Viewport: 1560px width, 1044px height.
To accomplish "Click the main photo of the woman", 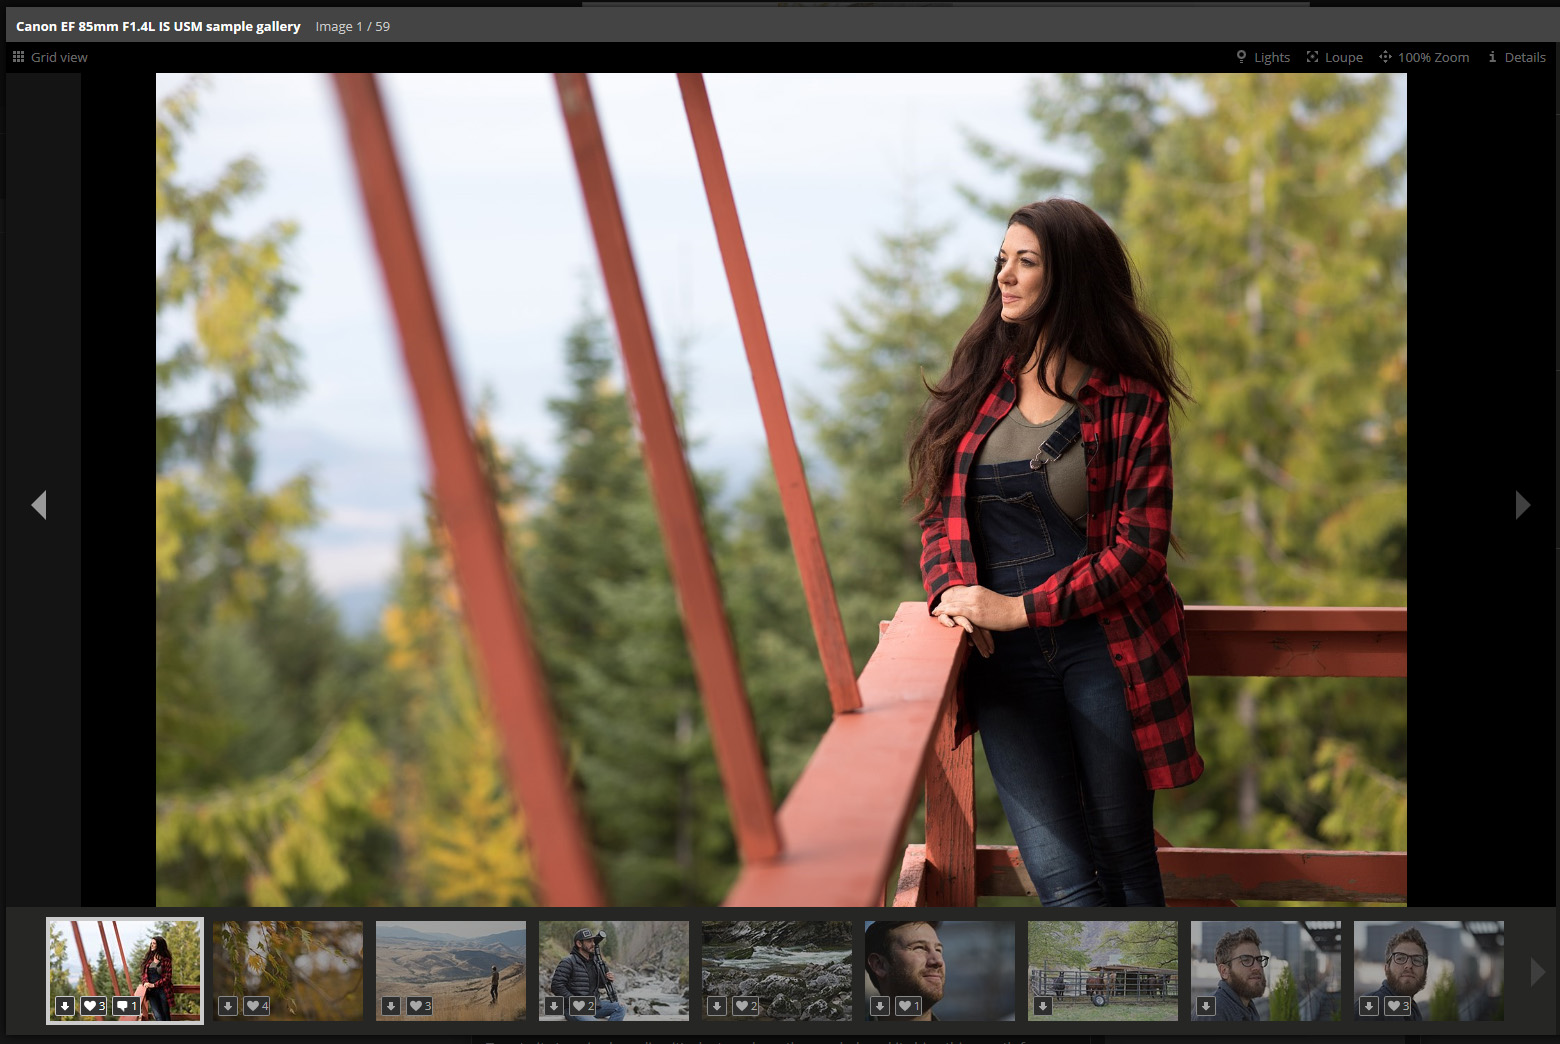I will (x=780, y=490).
